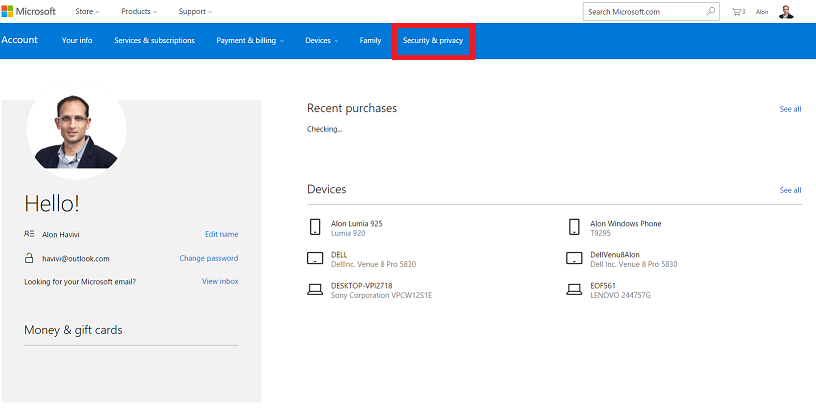Viewport: 816px width, 412px height.
Task: Open the shopping cart icon
Action: click(736, 11)
